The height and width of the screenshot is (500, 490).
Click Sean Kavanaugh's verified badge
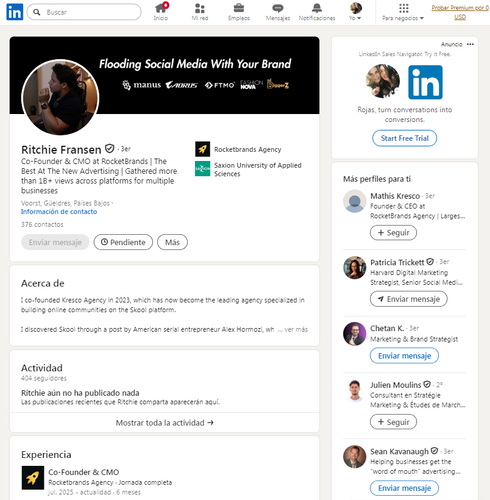coord(434,451)
